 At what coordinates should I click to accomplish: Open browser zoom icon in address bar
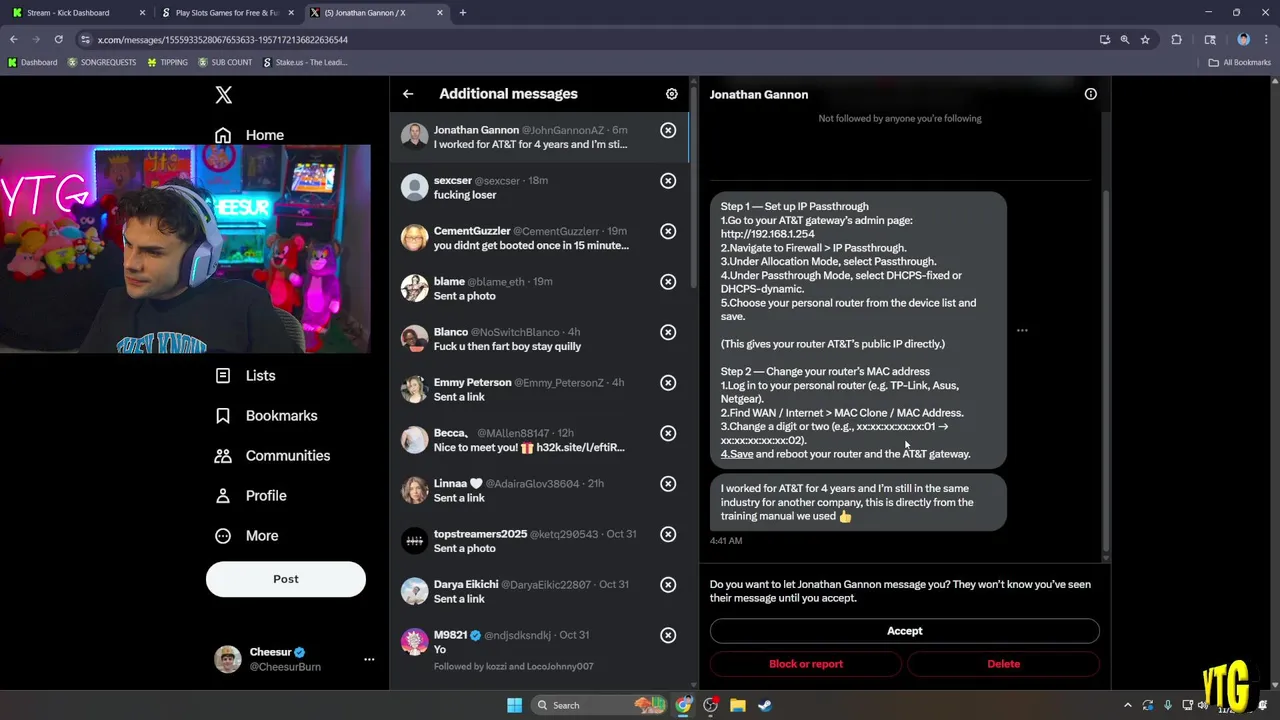pyautogui.click(x=1125, y=39)
